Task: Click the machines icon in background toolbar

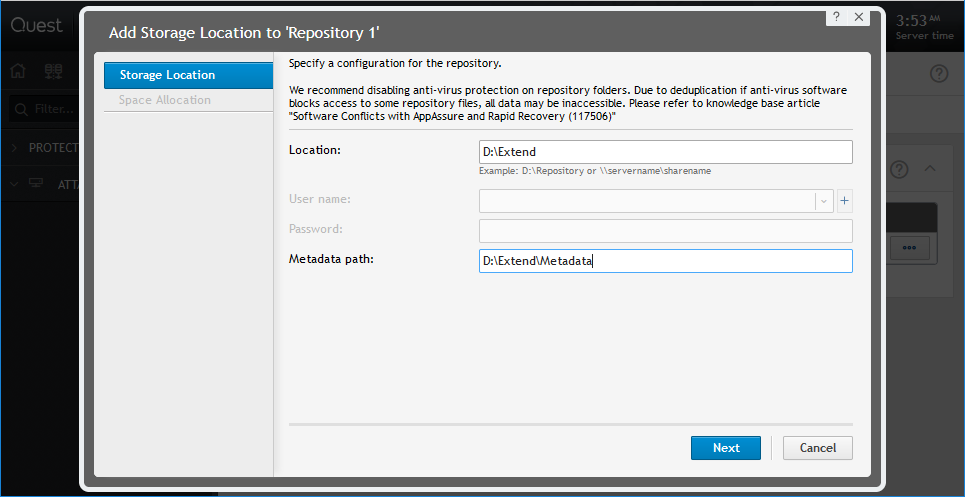Action: (54, 72)
